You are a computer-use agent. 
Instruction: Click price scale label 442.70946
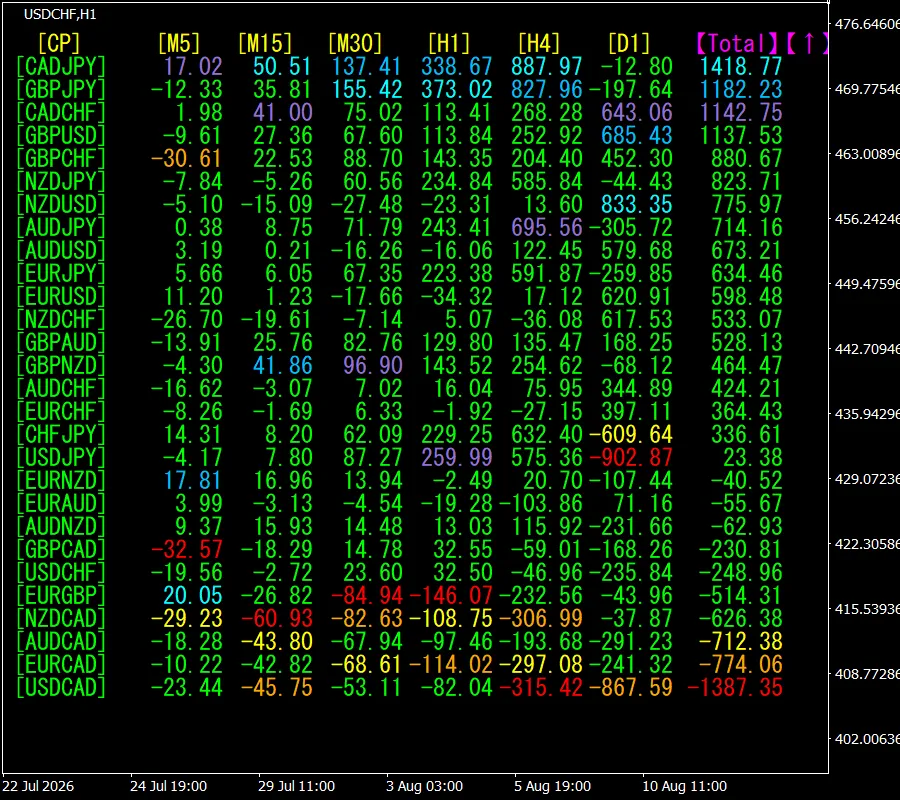coord(867,349)
